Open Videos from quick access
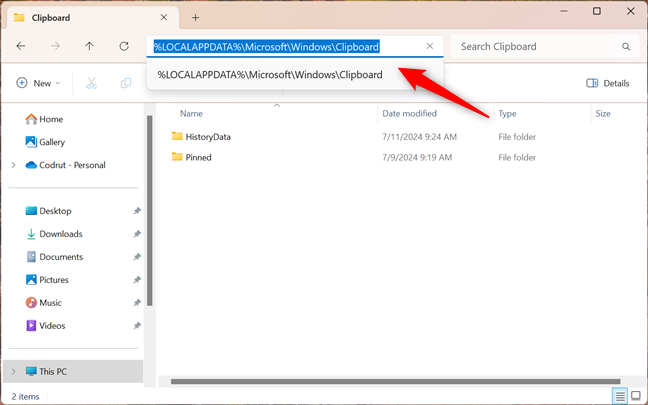Screen dimensions: 648x405 click(x=45, y=326)
